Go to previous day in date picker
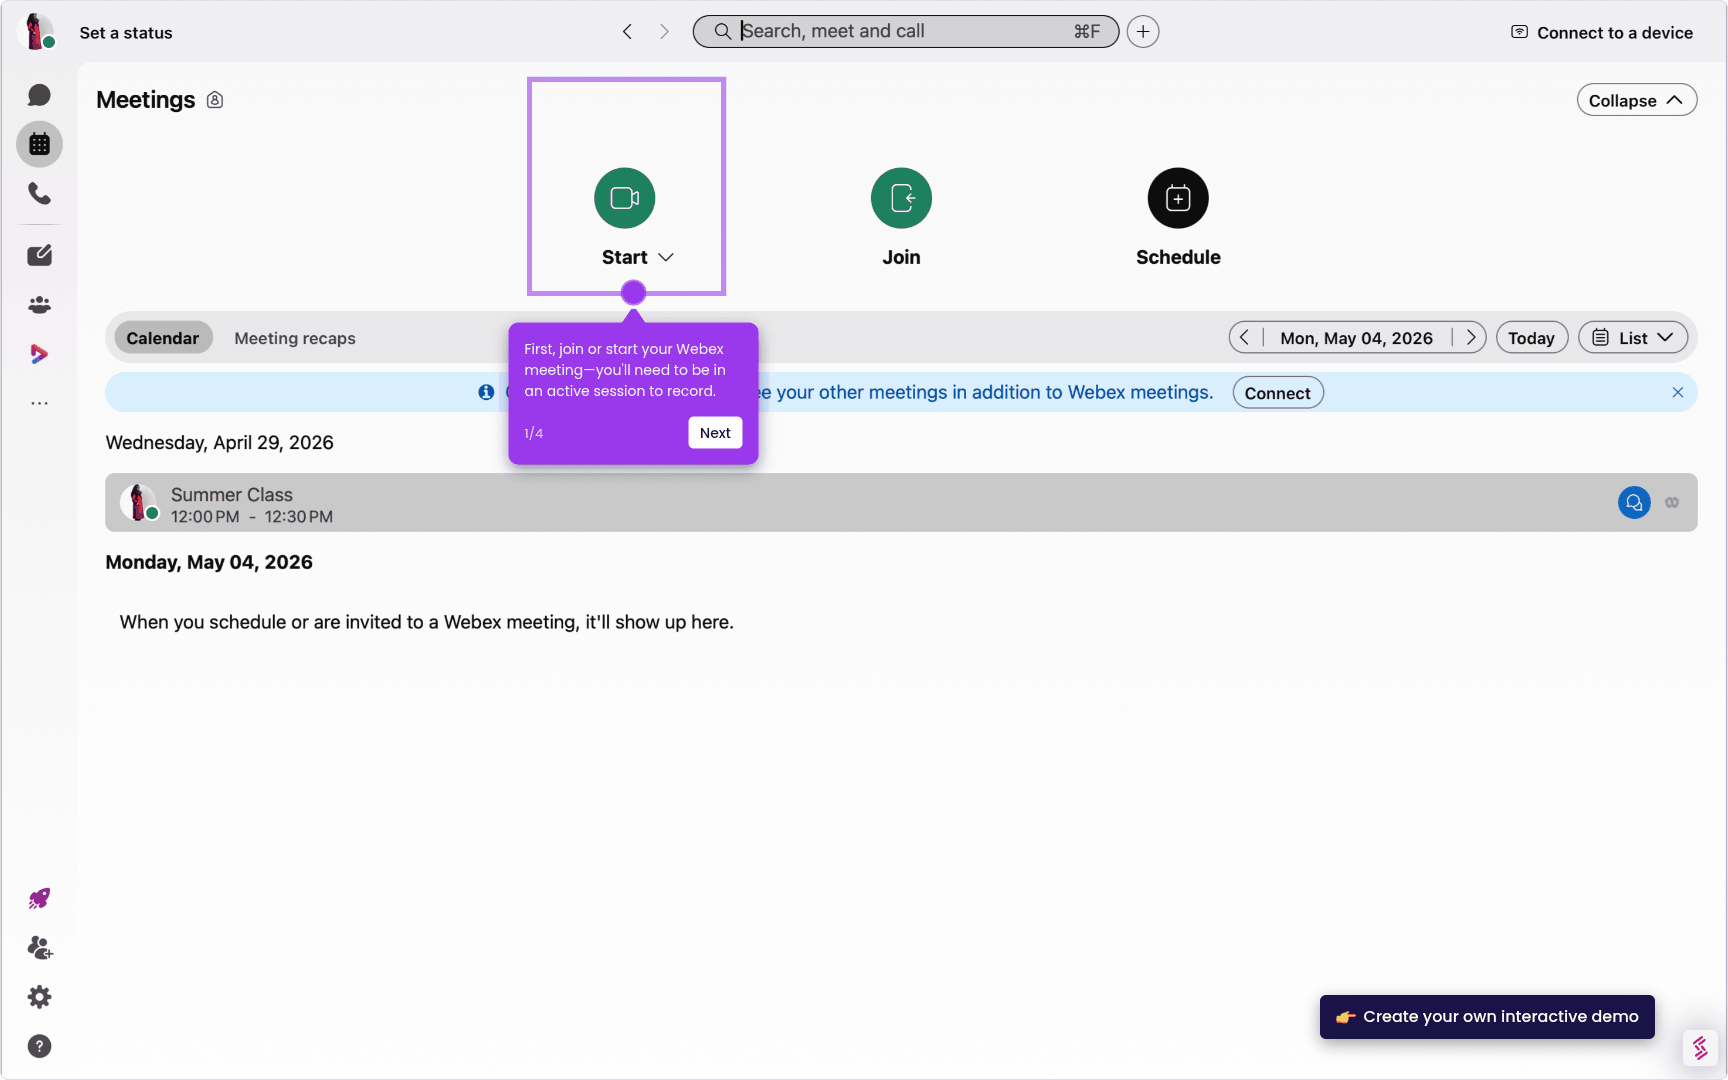 click(1245, 338)
